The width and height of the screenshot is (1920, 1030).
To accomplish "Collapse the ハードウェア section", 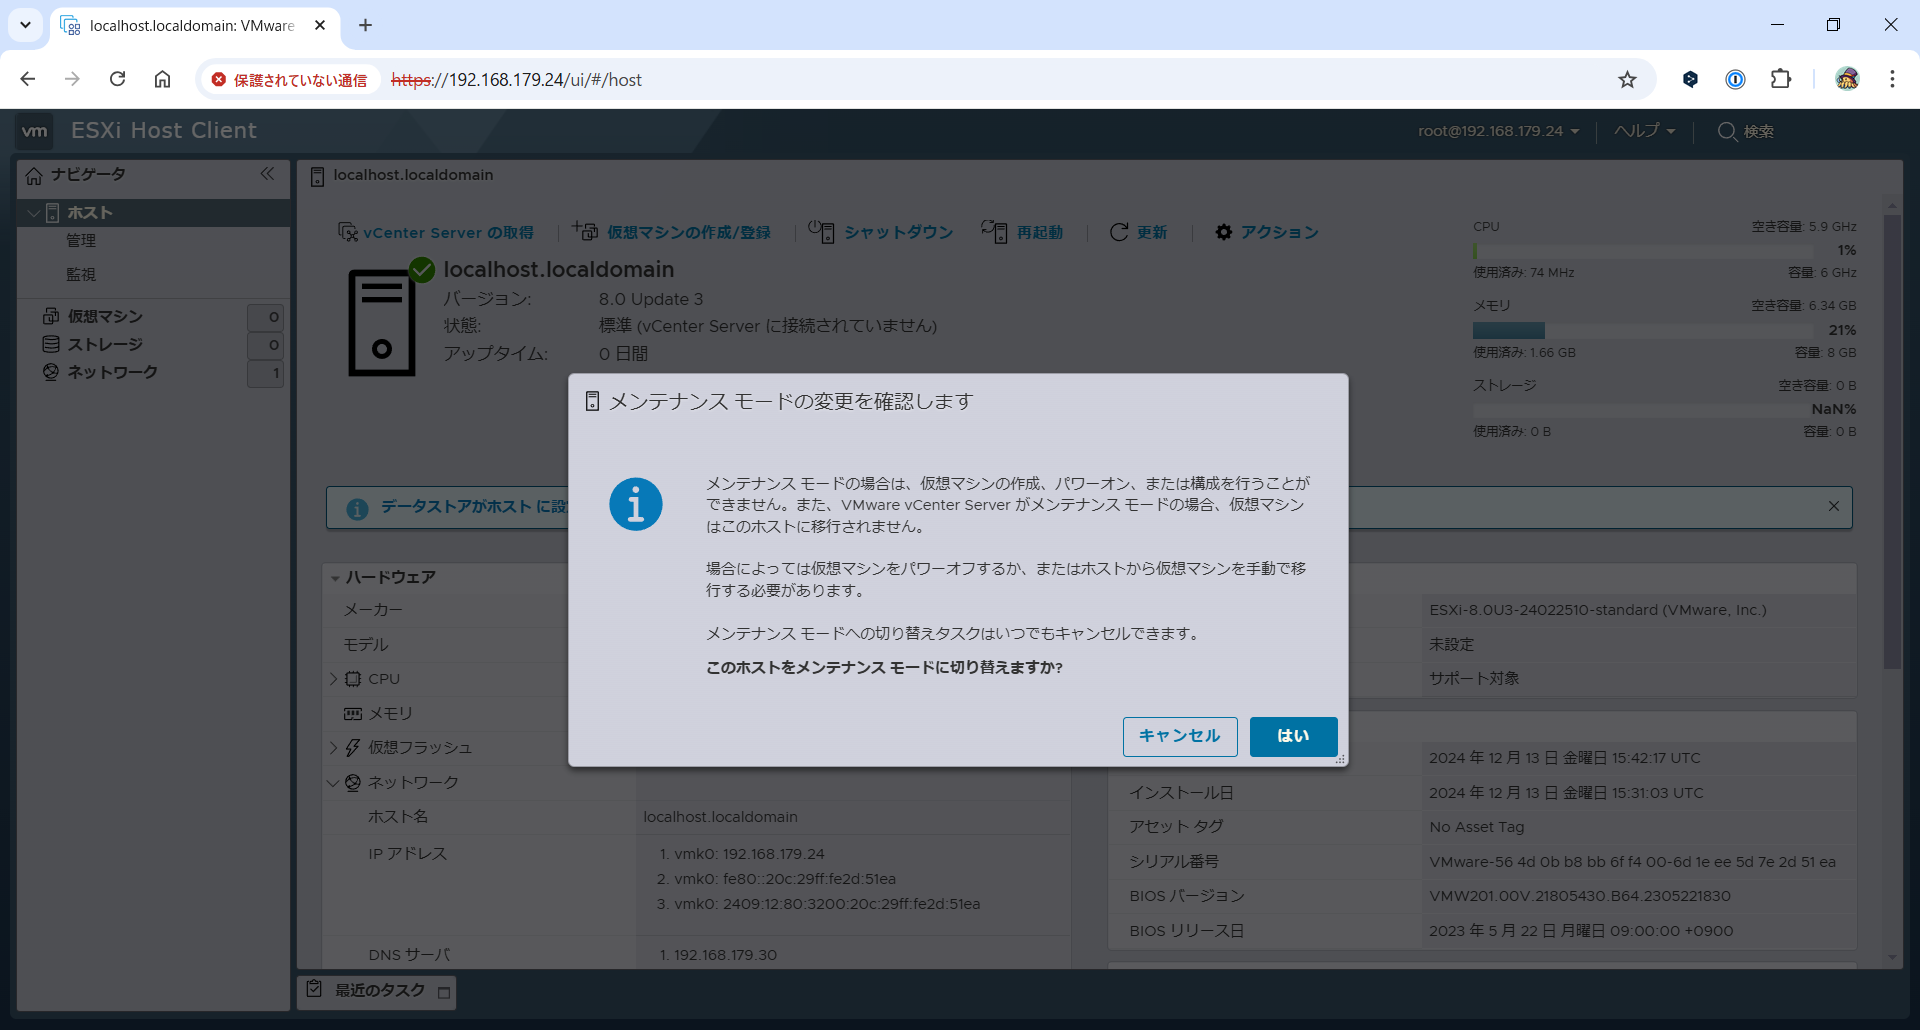I will pos(335,578).
